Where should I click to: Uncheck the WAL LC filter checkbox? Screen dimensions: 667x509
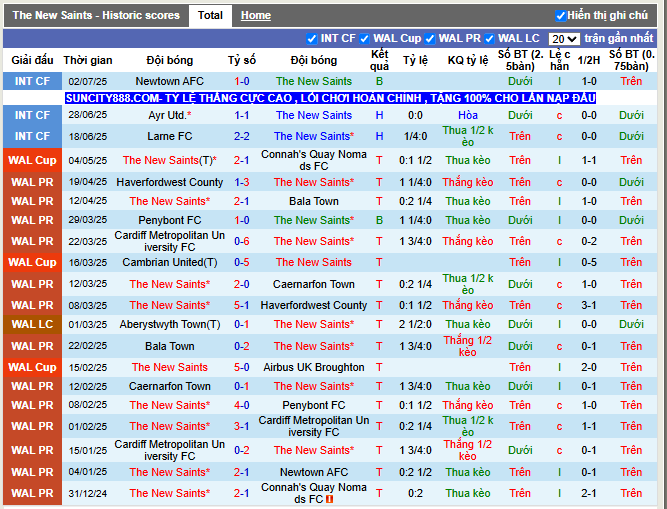tap(490, 39)
